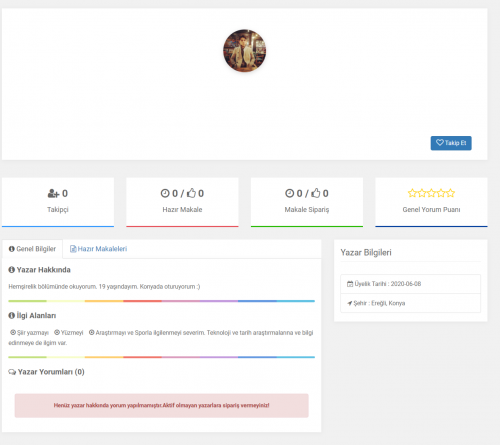
Task: Click the thumbs-up icon in Makale Sipariş card
Action: click(316, 193)
